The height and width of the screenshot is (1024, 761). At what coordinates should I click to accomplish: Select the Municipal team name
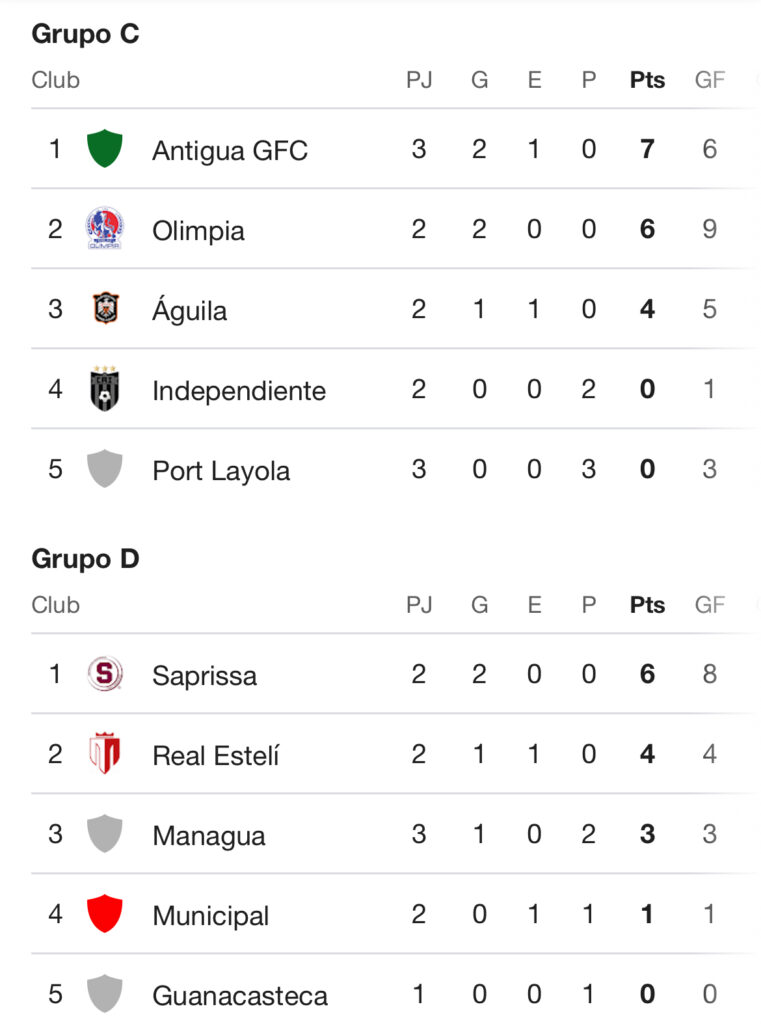coord(210,916)
